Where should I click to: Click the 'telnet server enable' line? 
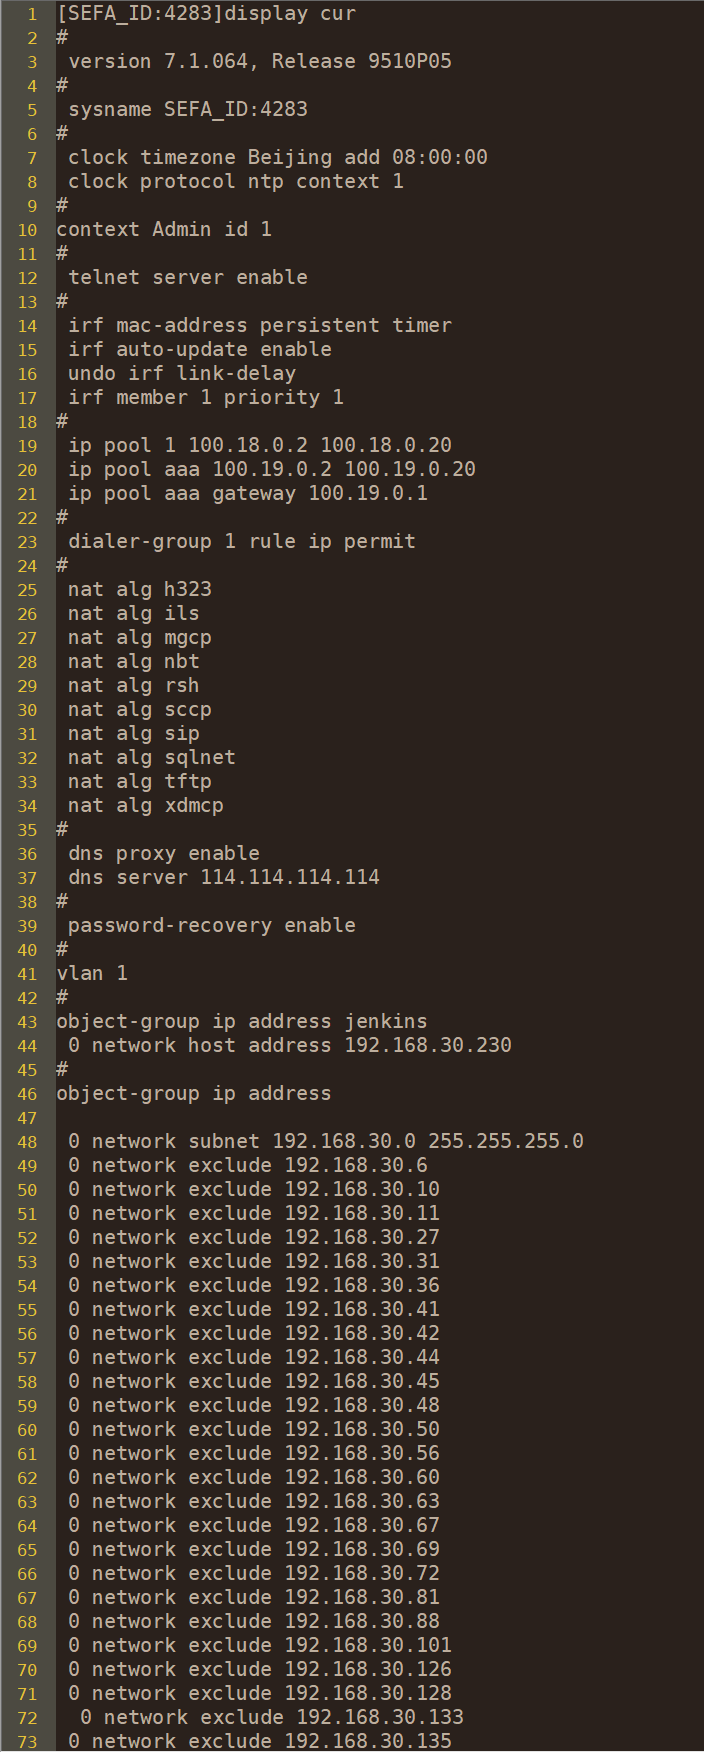pos(187,278)
